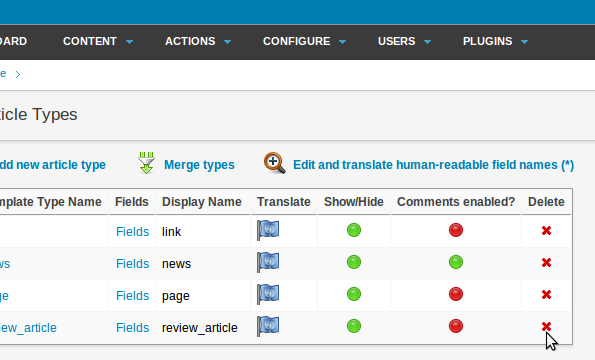Delete the news article type

coord(546,263)
